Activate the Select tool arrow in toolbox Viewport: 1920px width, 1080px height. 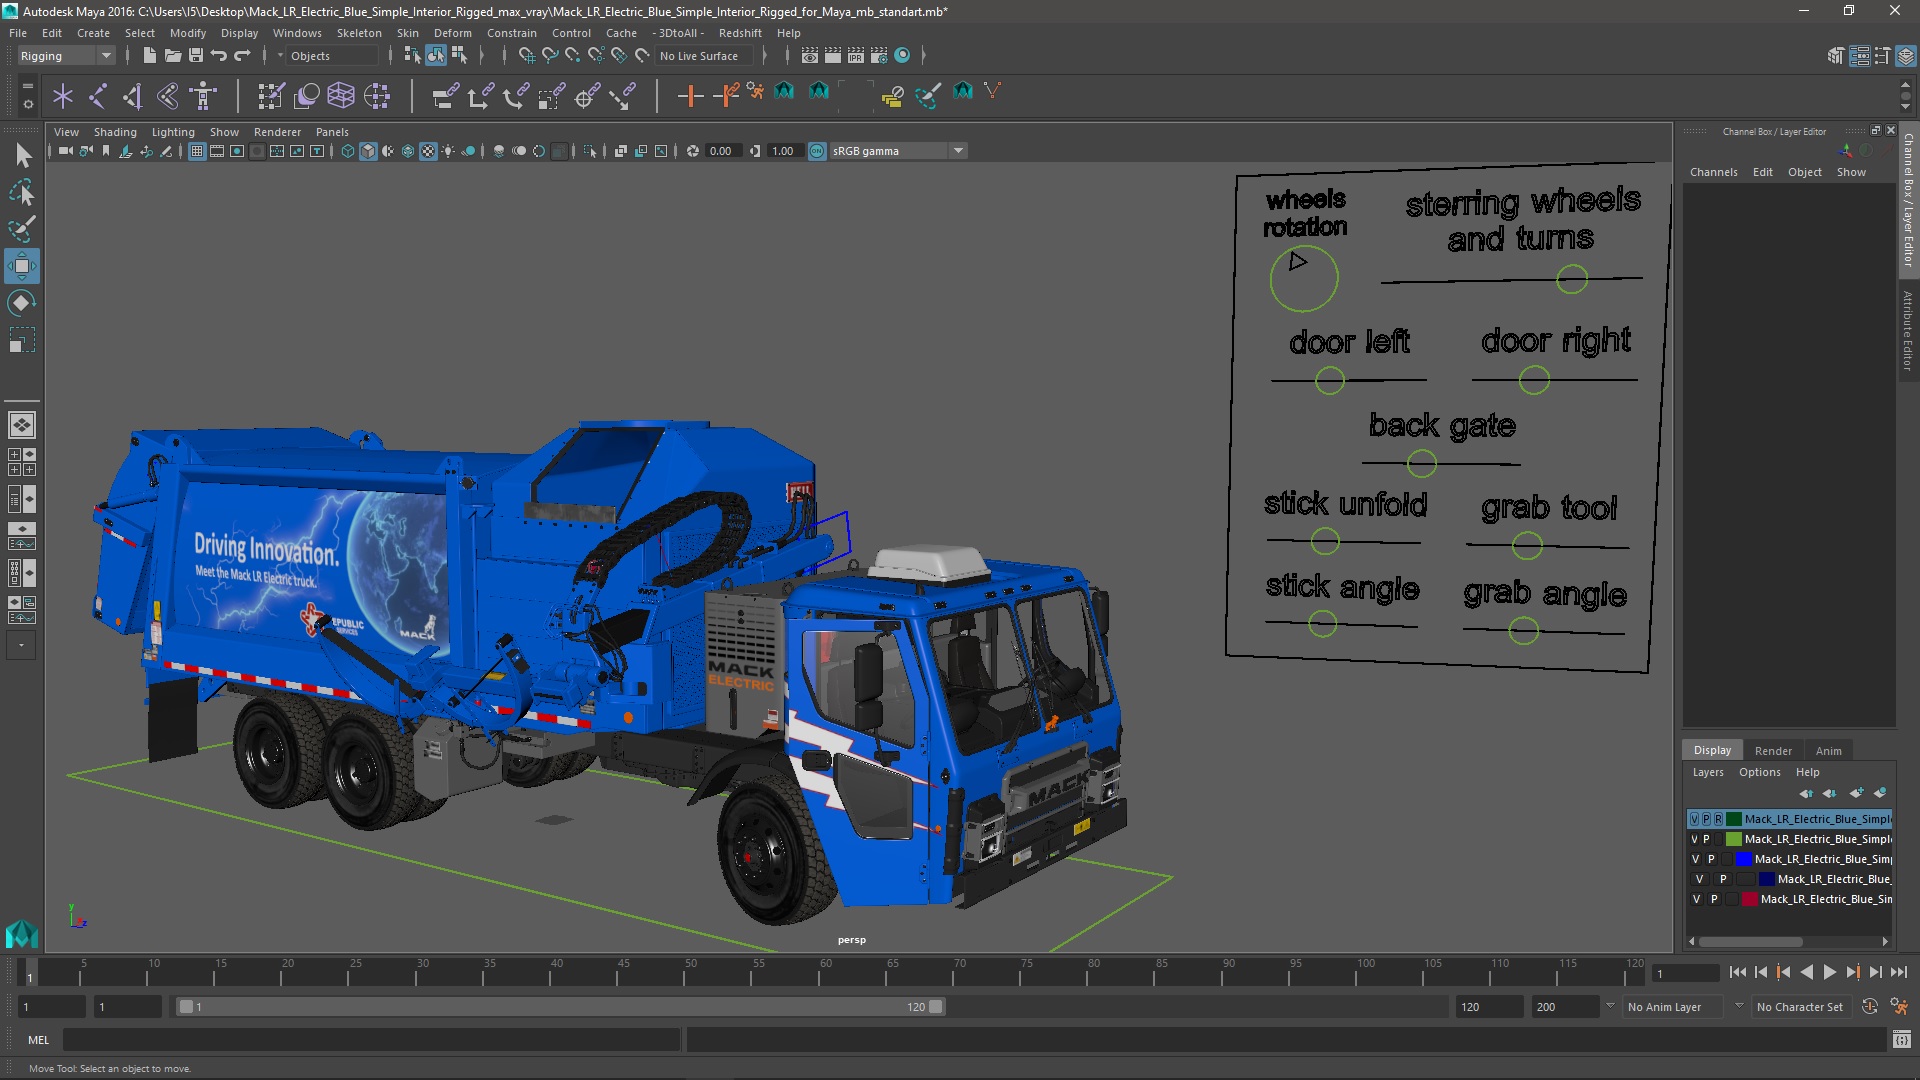pyautogui.click(x=22, y=155)
